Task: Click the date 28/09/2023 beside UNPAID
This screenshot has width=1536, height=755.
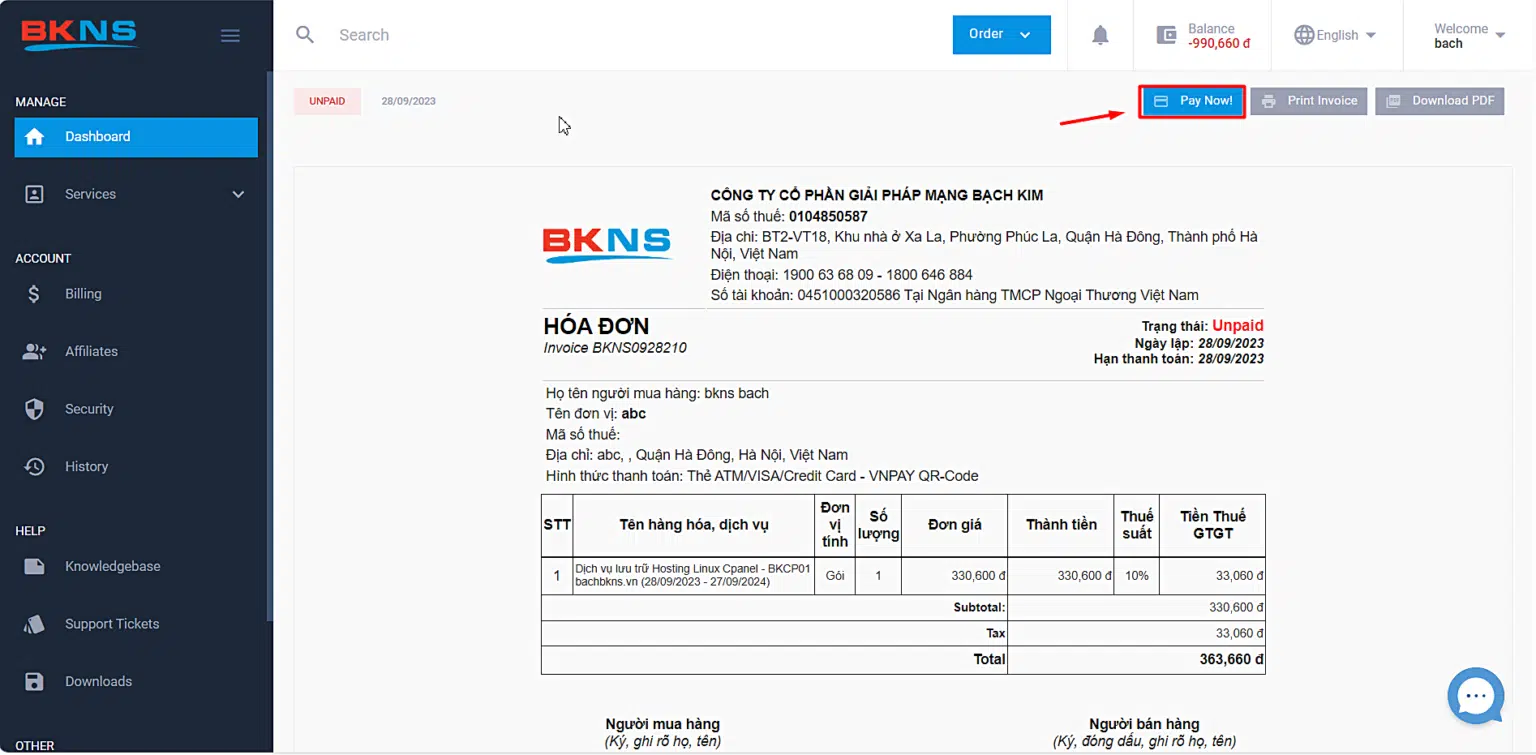Action: pyautogui.click(x=408, y=101)
